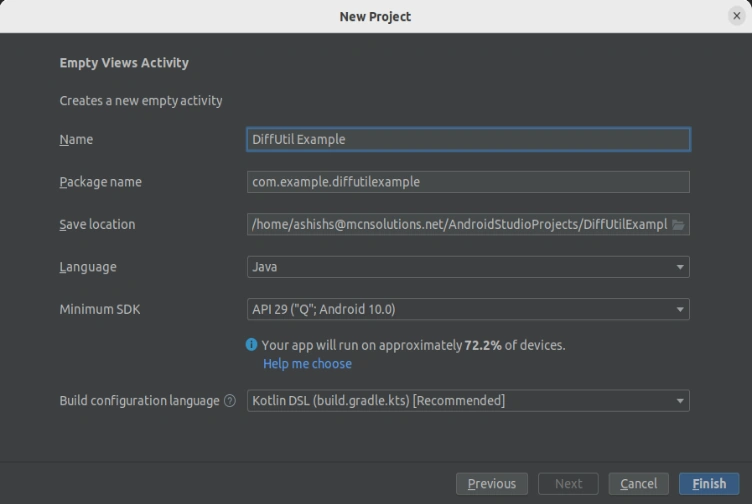This screenshot has width=752, height=504.
Task: Select the Kotlin DSL build configuration combo box
Action: [x=468, y=400]
